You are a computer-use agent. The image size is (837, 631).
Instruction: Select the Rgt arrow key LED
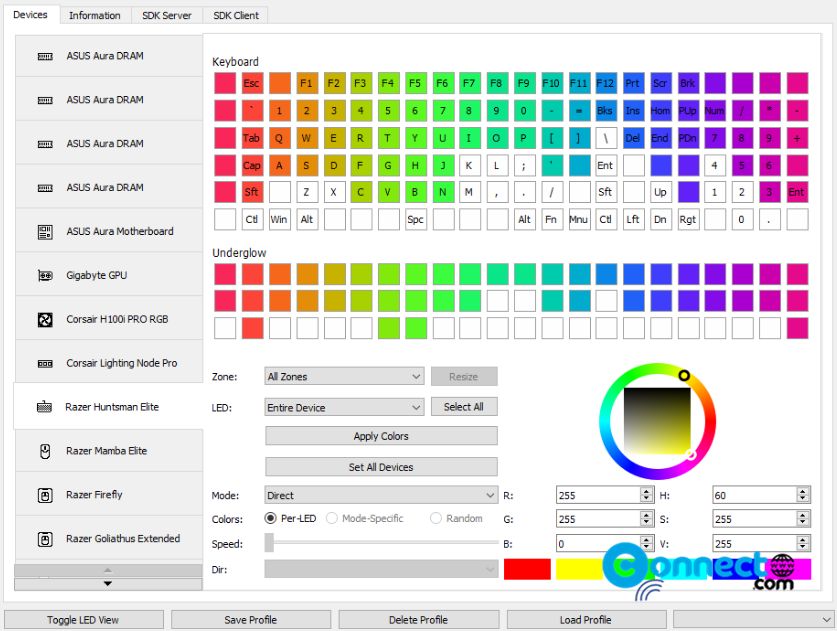point(688,219)
